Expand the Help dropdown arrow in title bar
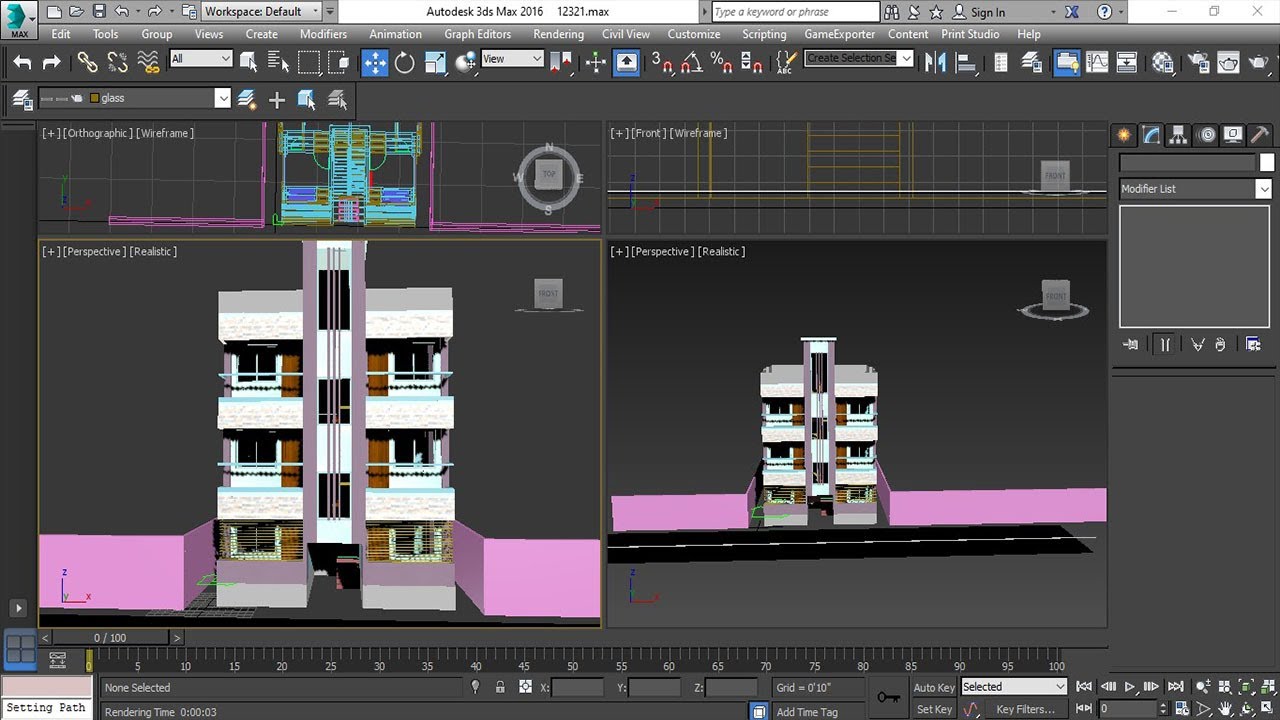 1119,12
